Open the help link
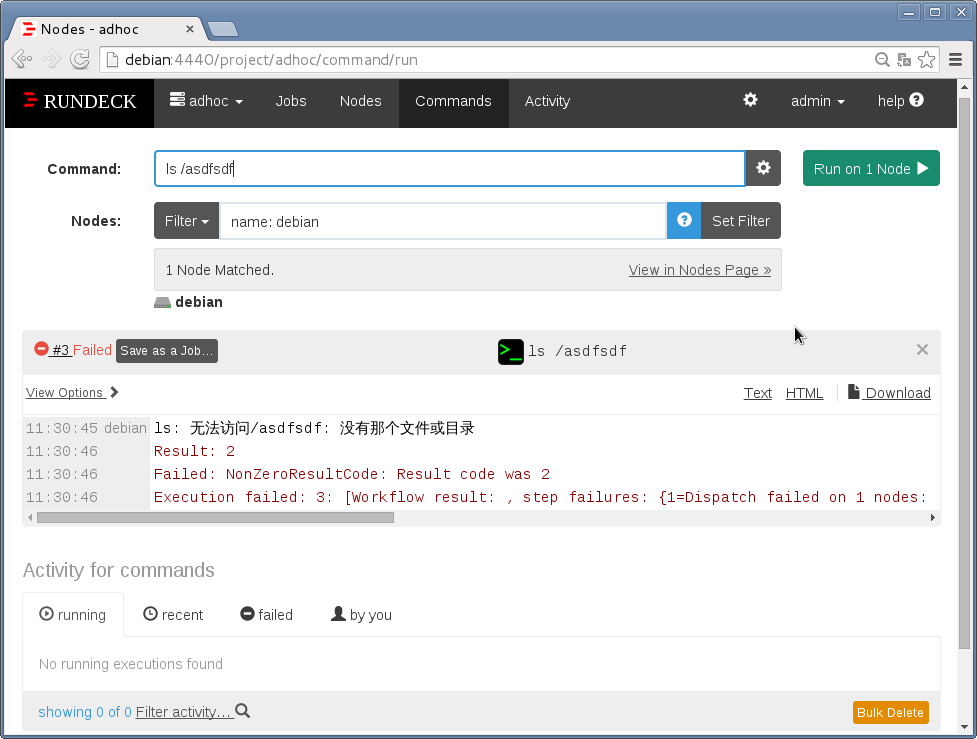The image size is (977, 739). click(x=900, y=100)
